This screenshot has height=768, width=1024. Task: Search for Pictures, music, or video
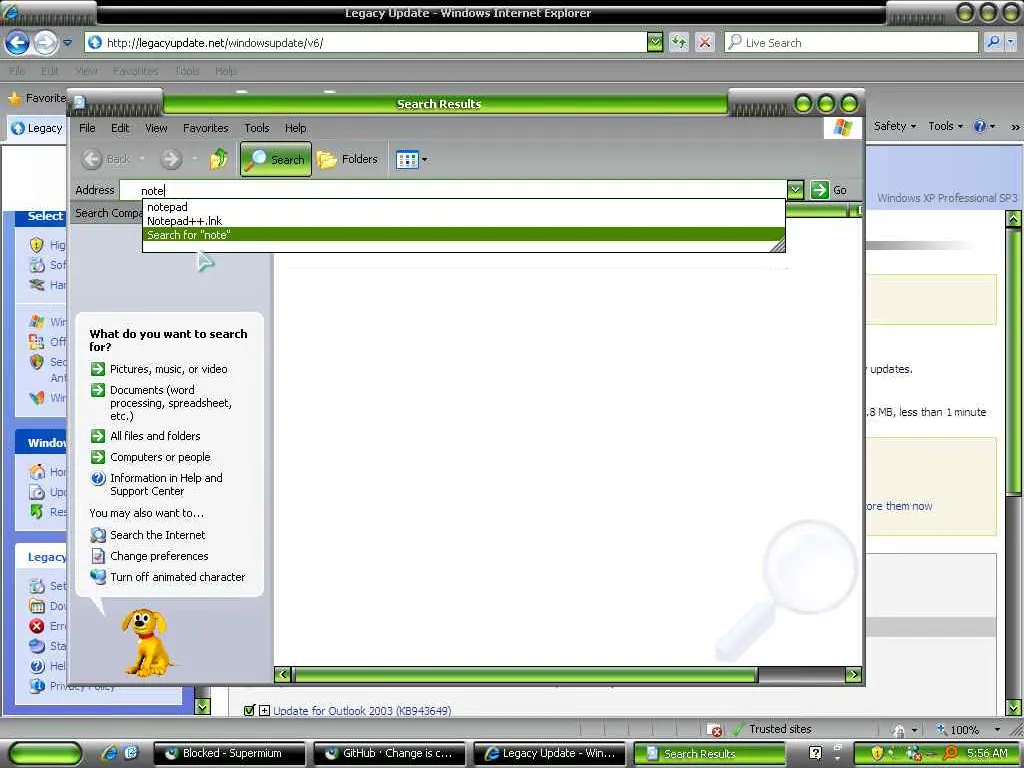168,369
